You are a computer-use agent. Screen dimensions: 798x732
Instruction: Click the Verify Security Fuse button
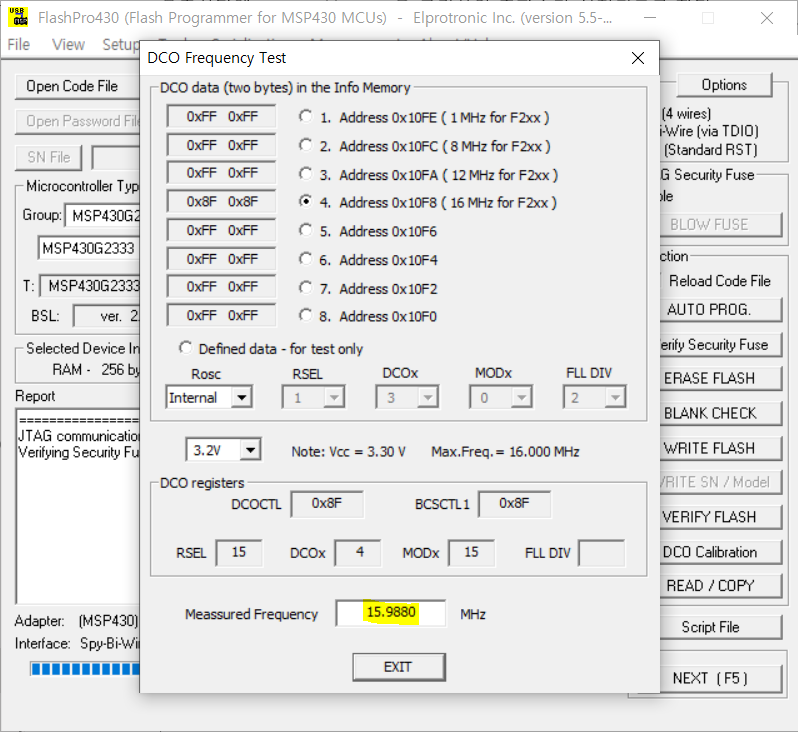tap(720, 345)
